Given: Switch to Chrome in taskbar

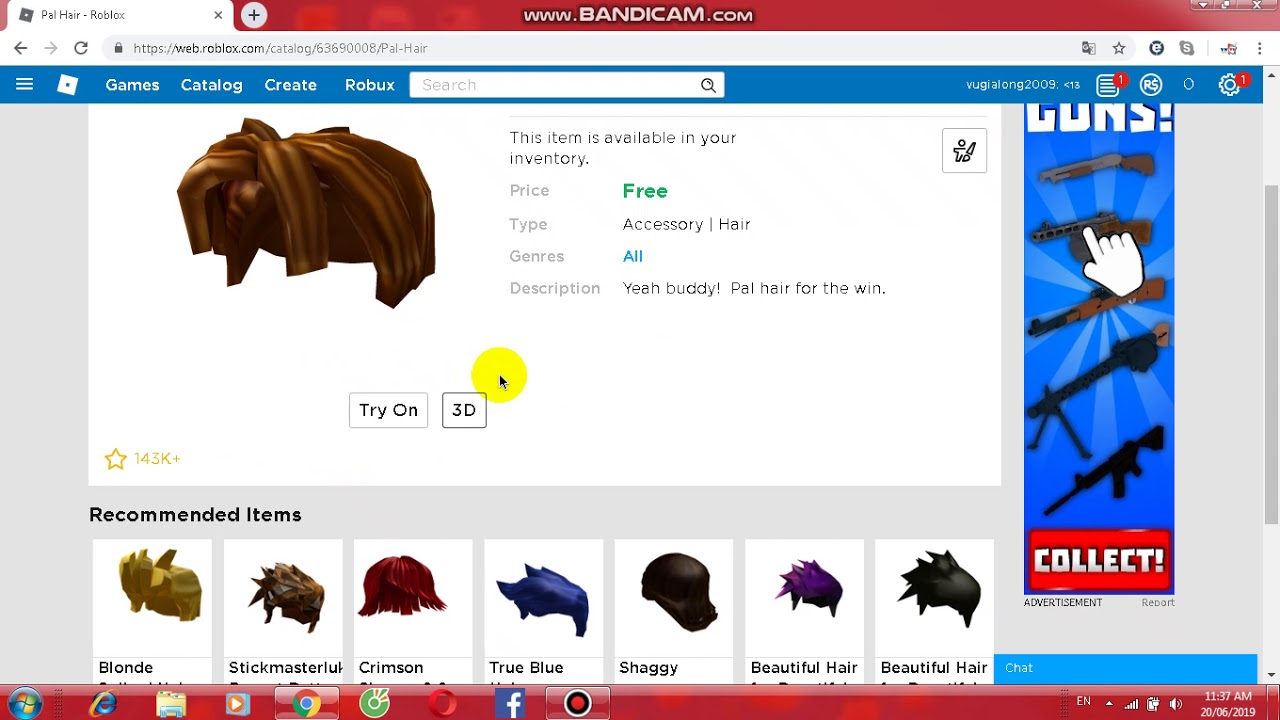Looking at the screenshot, I should [307, 704].
